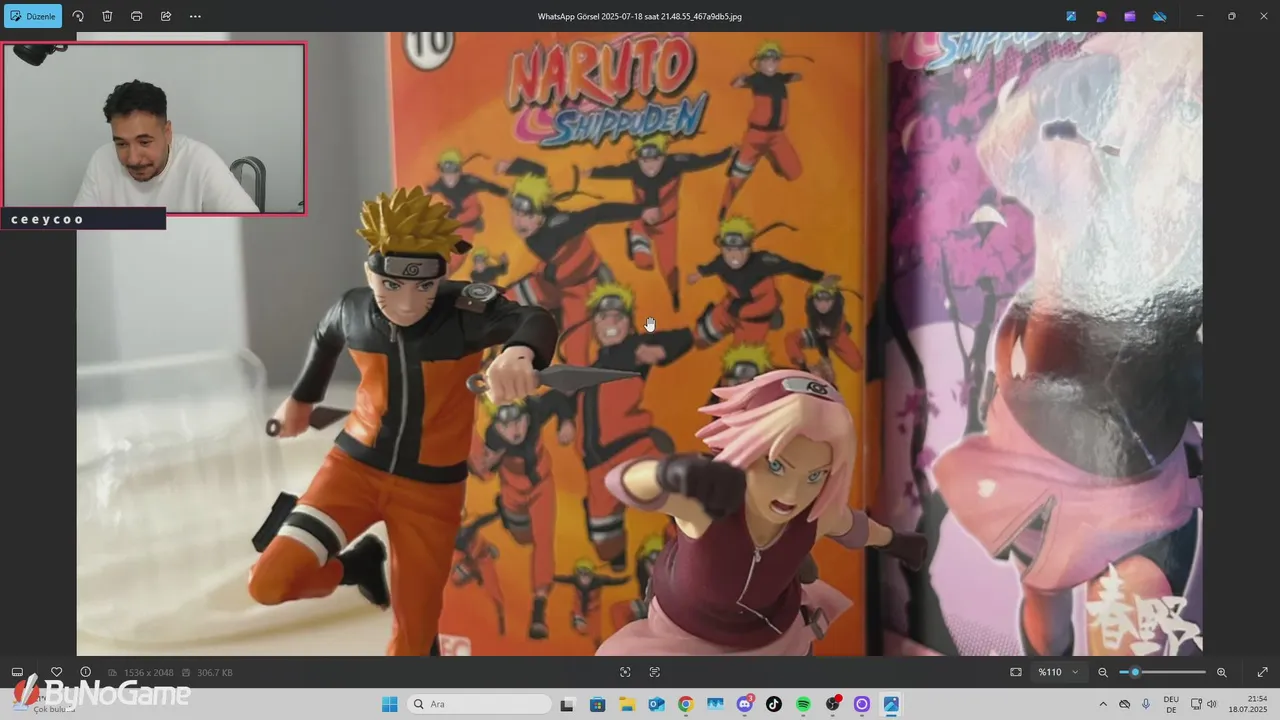Open the network tray icon

pos(1196,704)
